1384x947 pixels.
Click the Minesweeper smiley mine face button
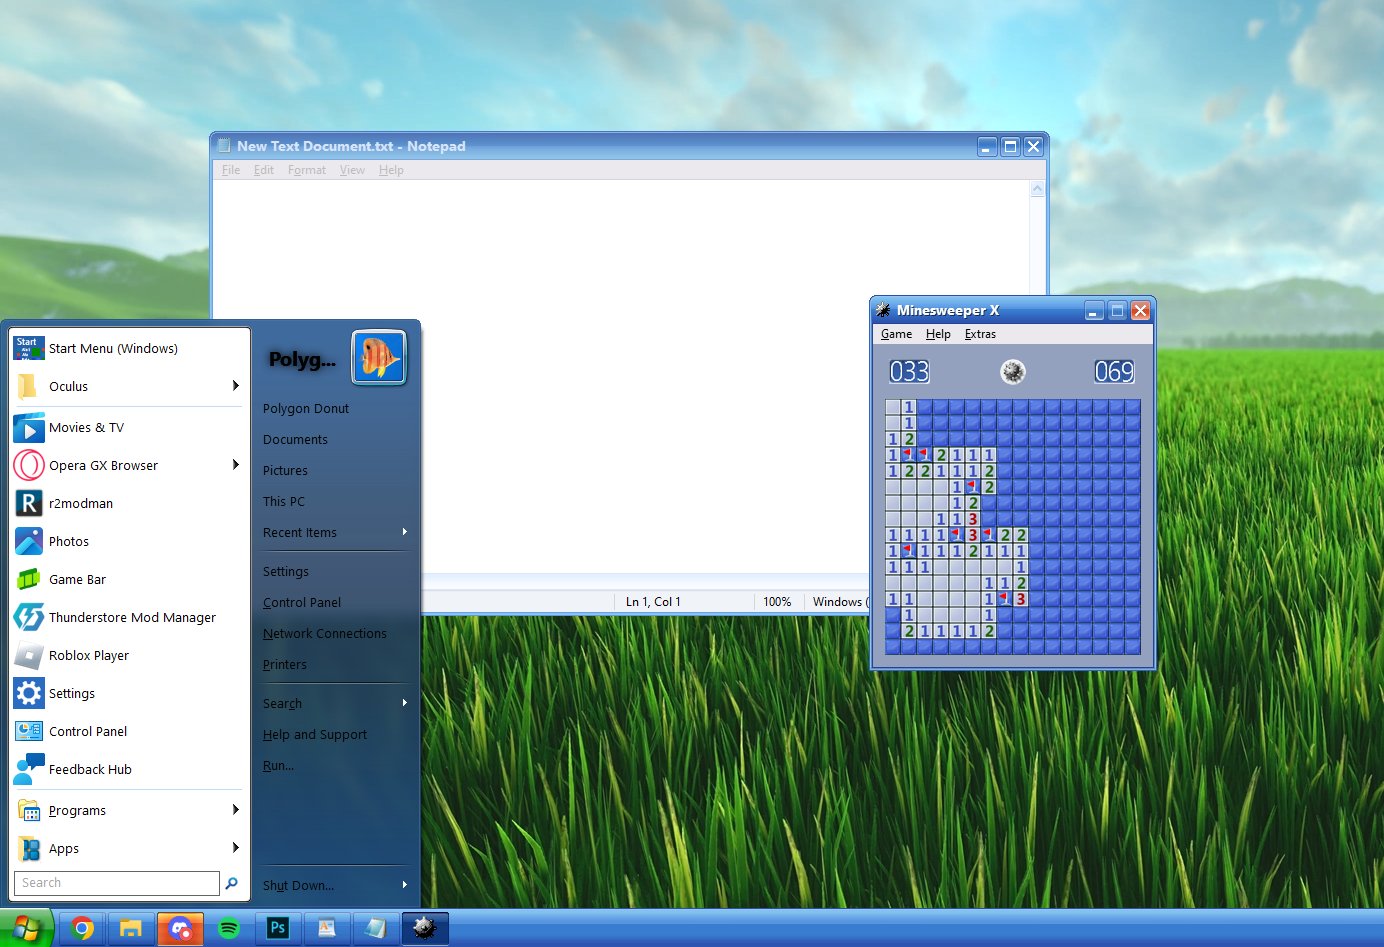point(1013,372)
